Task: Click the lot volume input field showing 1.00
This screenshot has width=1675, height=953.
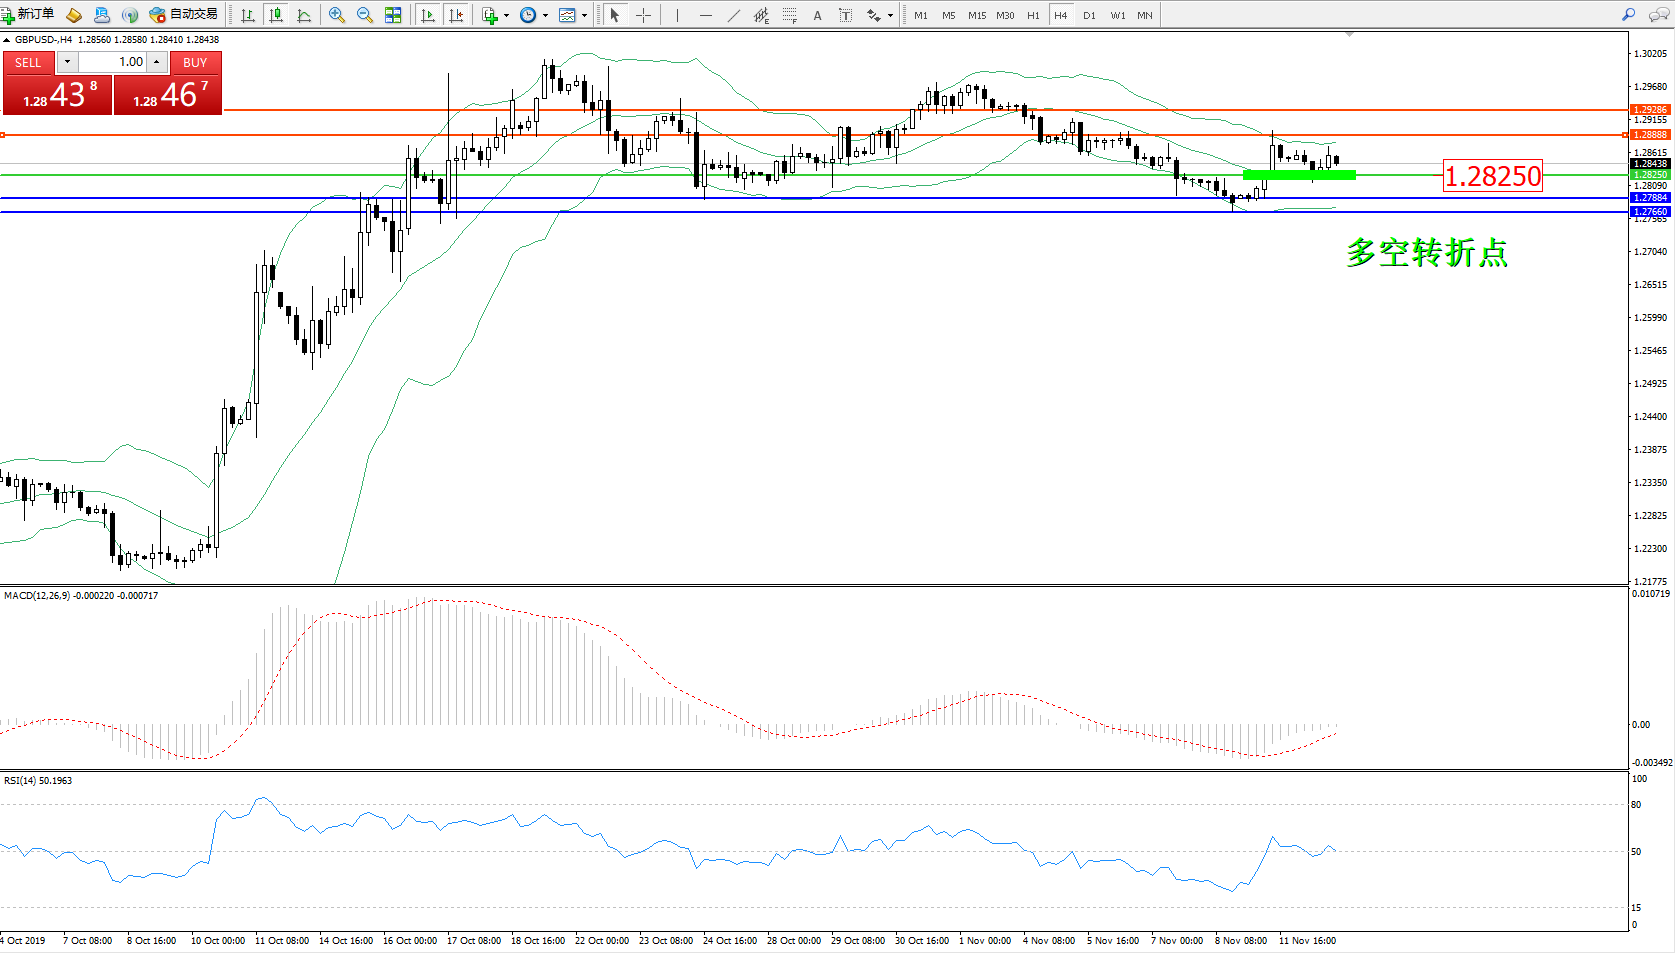Action: tap(112, 62)
